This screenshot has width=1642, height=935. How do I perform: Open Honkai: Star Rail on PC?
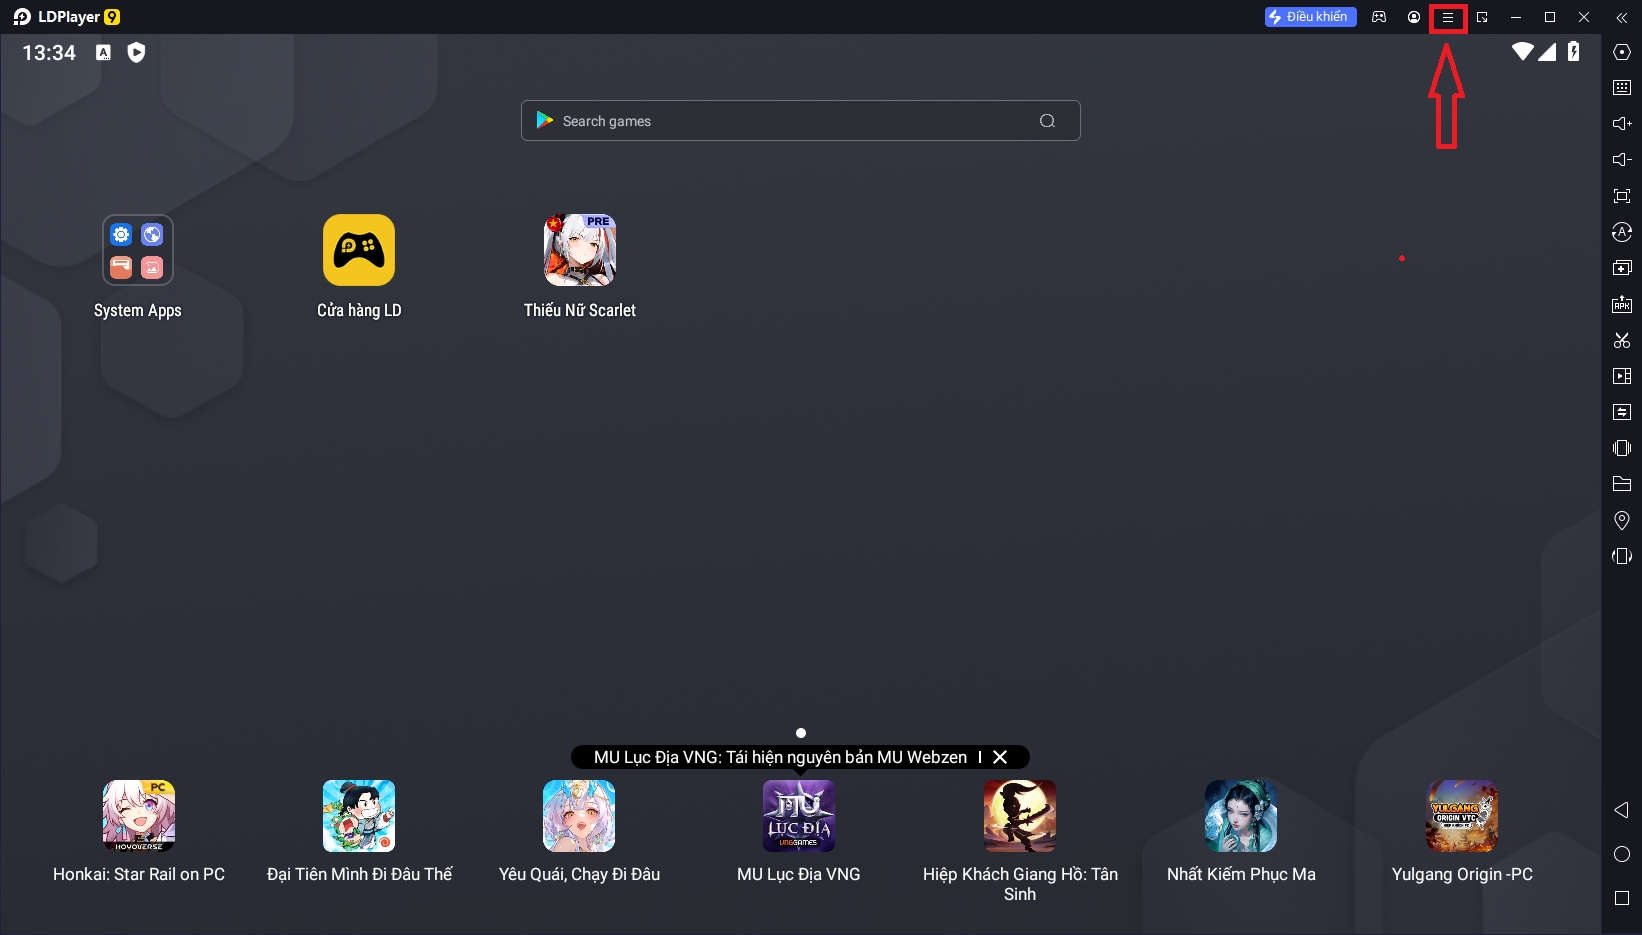pyautogui.click(x=139, y=817)
